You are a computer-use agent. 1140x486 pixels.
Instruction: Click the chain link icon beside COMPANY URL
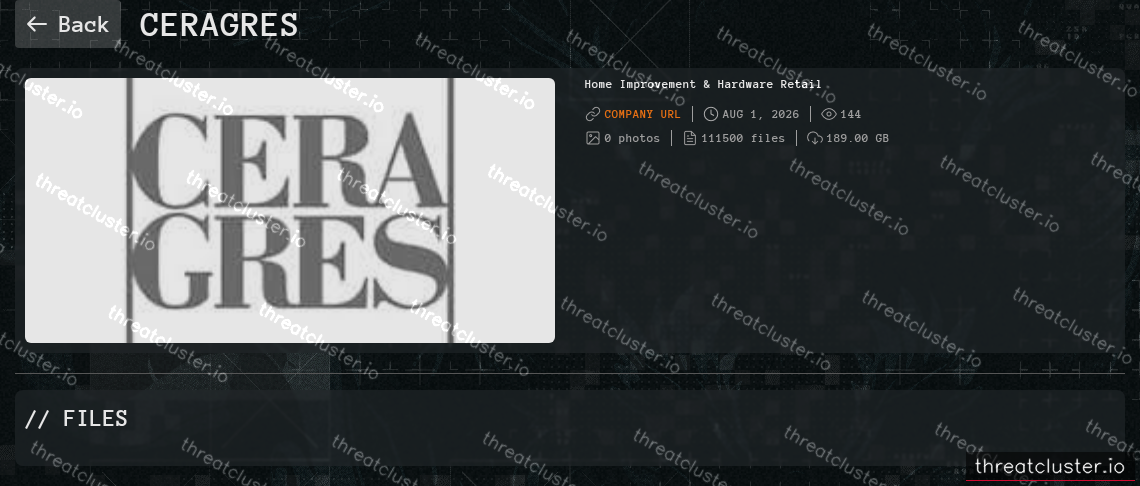point(593,114)
